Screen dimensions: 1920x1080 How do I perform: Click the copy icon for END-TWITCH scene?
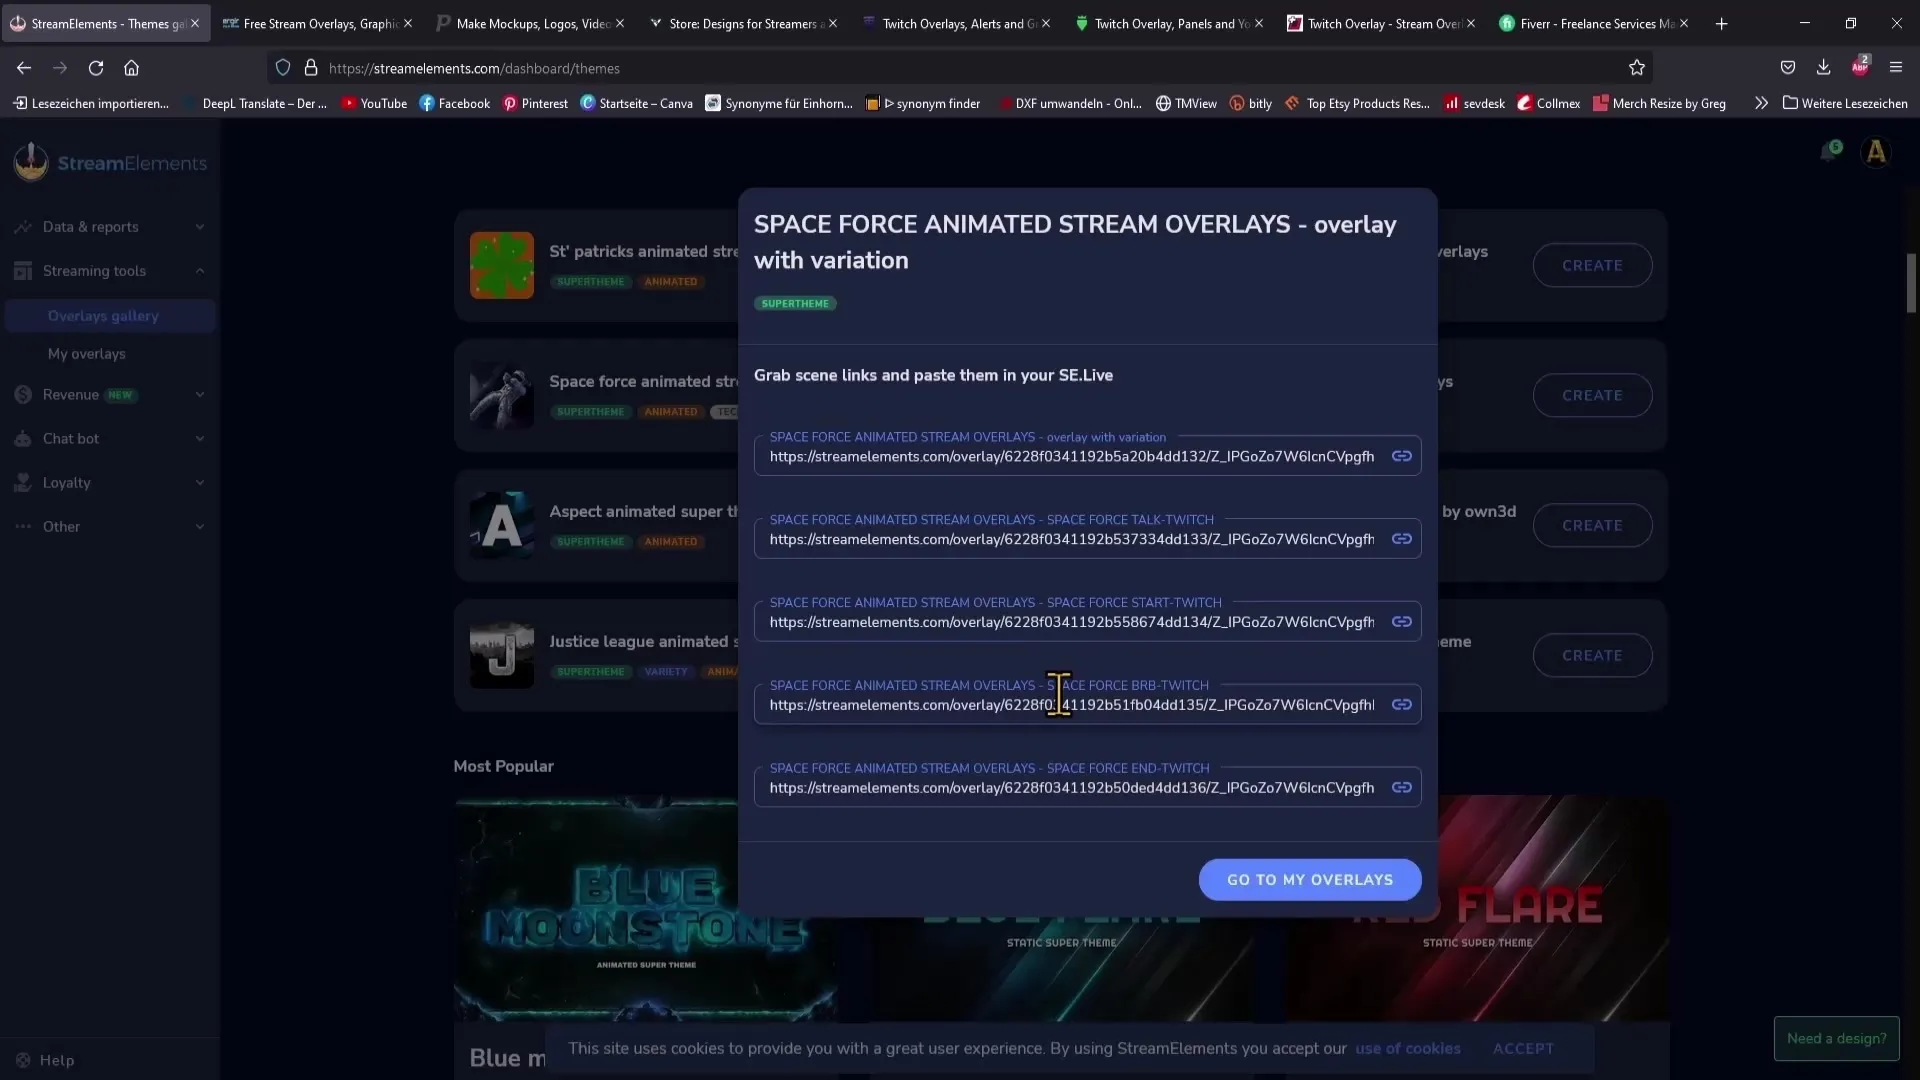coord(1402,787)
